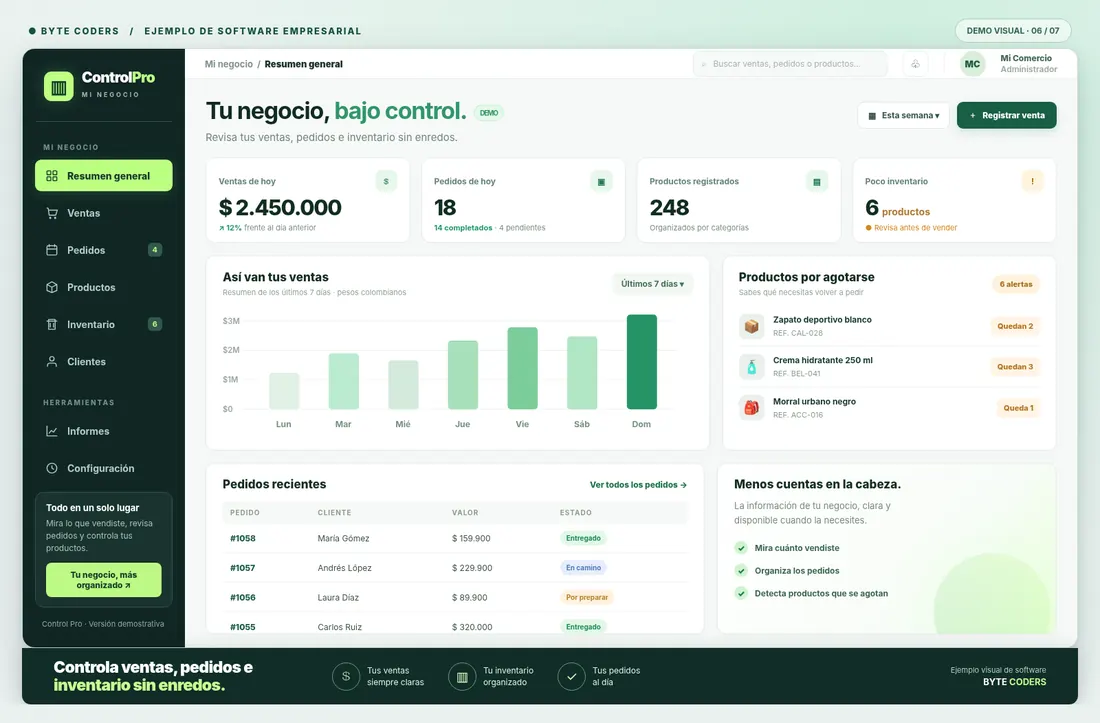Click the DEMO tag beside headline

pos(489,113)
